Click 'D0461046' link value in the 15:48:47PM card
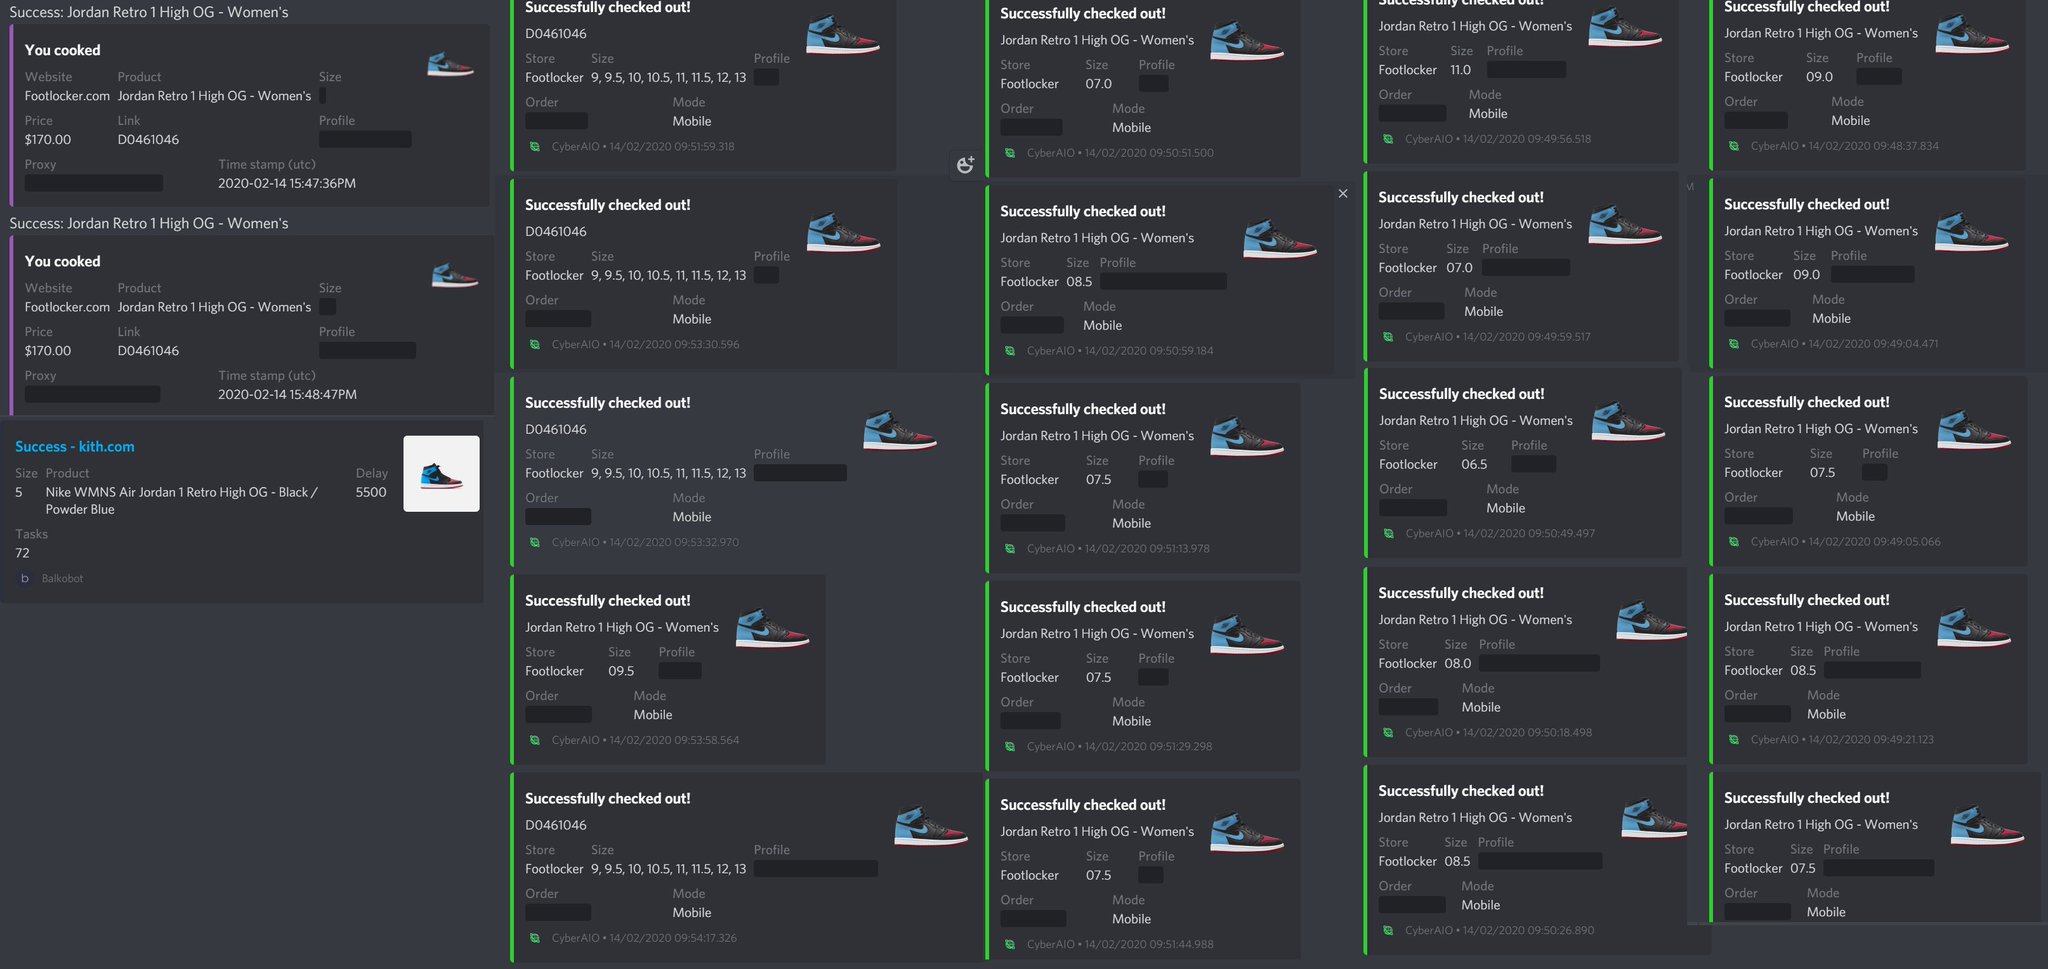This screenshot has width=2048, height=969. (x=148, y=351)
